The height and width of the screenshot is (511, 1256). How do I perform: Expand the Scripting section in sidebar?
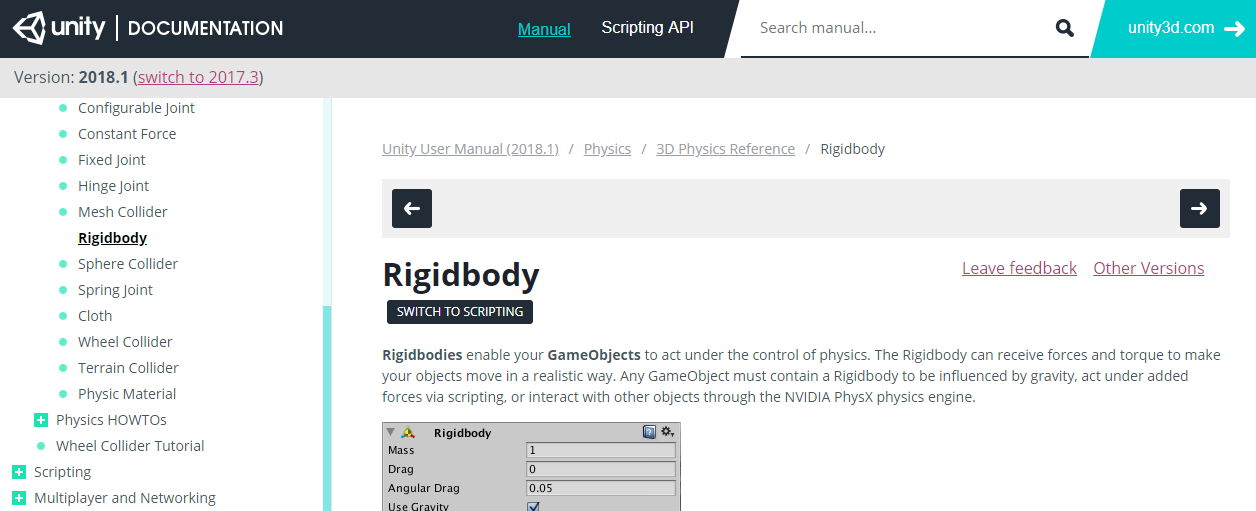[x=19, y=472]
